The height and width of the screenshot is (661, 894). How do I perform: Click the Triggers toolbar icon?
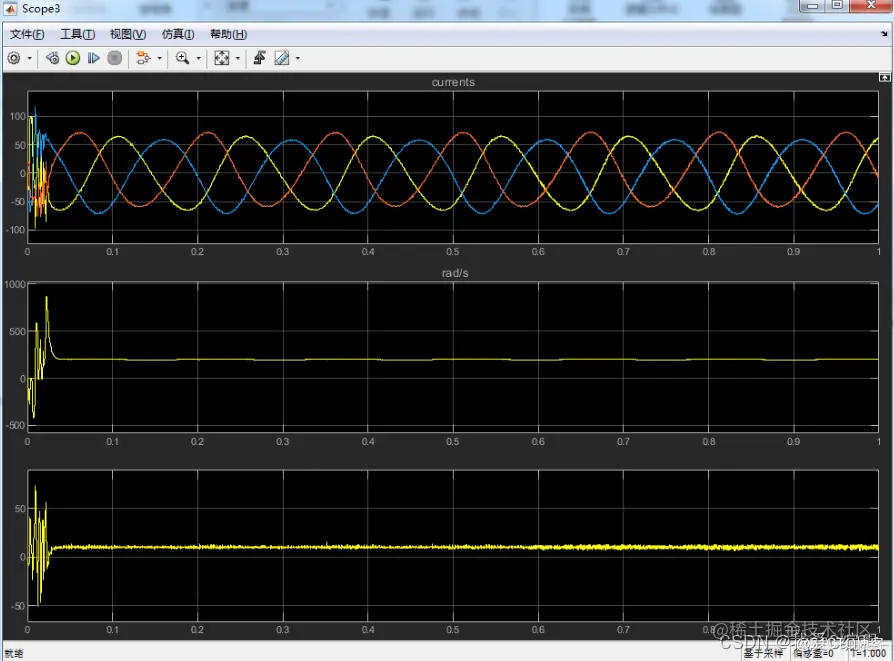[259, 58]
